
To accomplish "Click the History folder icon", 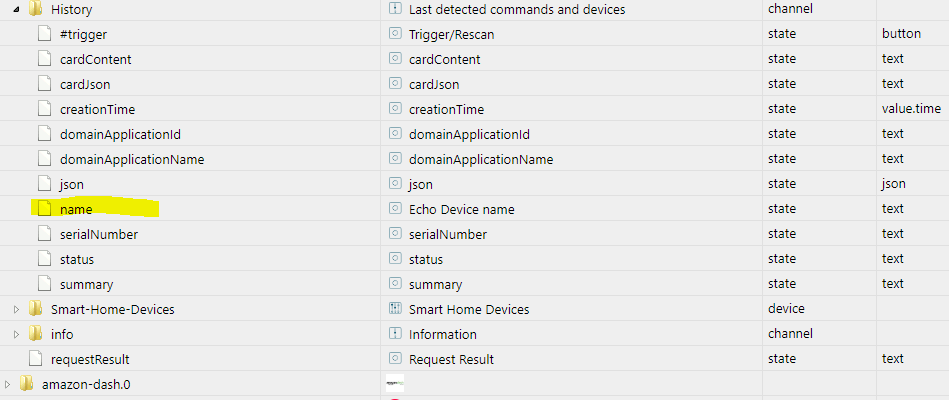I will tap(35, 9).
